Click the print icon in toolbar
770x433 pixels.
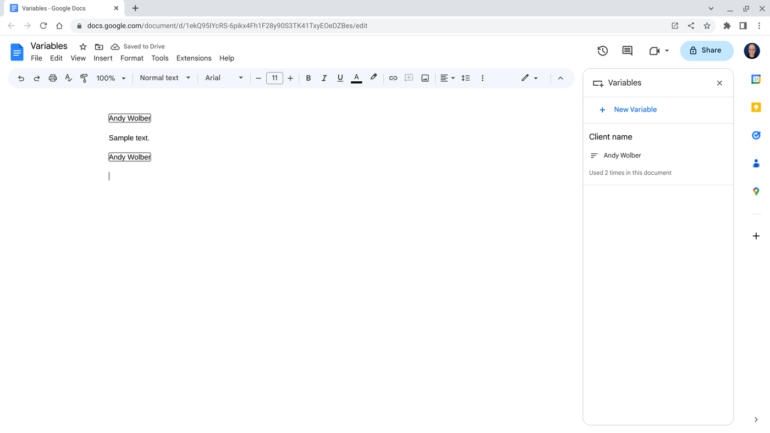53,78
